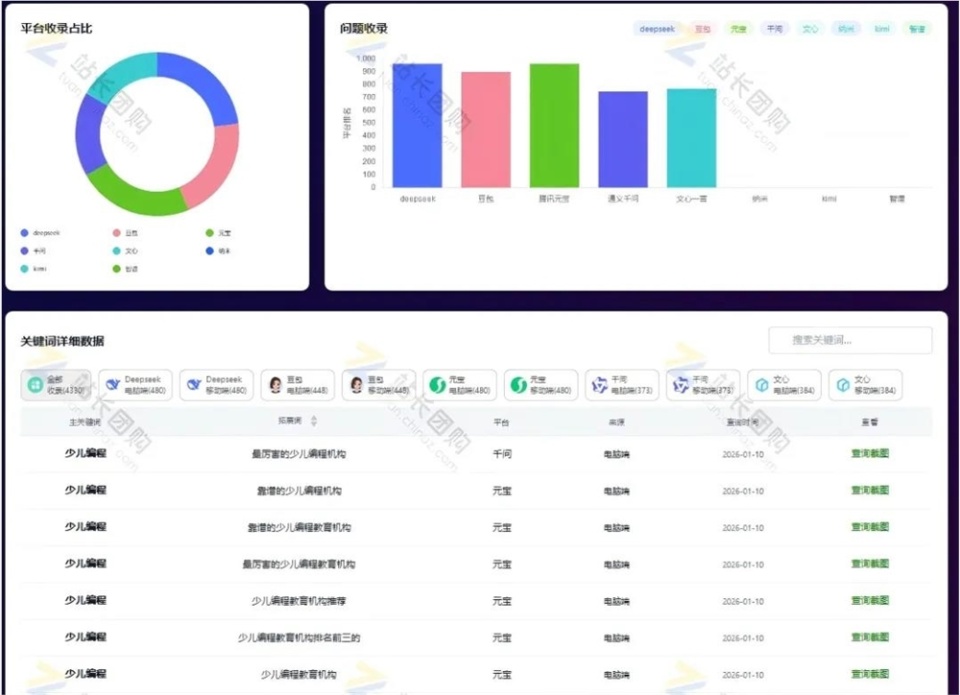960x695 pixels.
Task: Click the 关键词详细数据 section title
Action: pos(62,341)
